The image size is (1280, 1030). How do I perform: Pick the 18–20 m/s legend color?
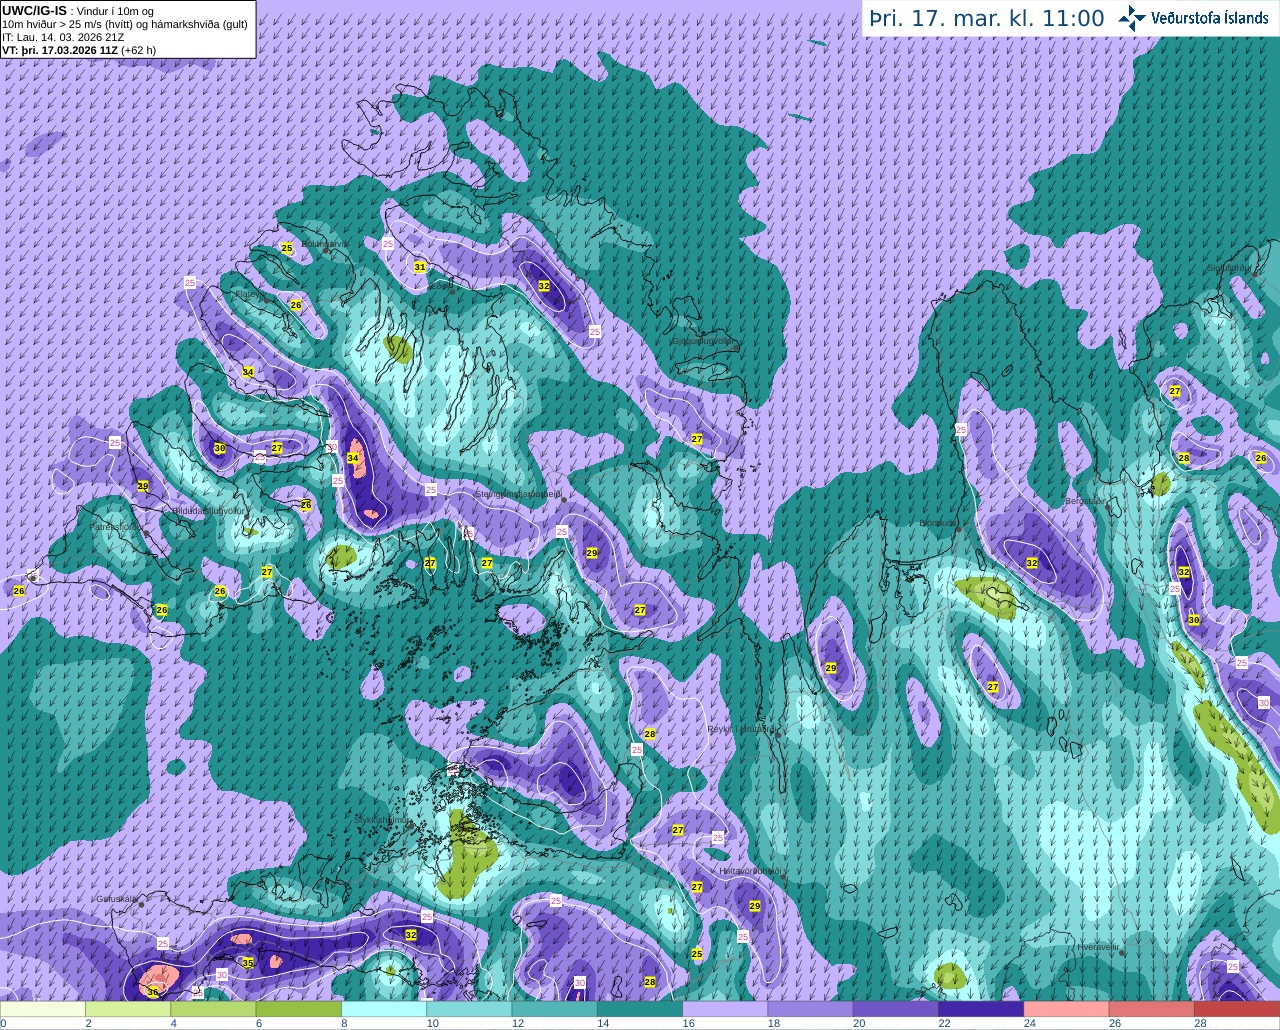point(811,1009)
